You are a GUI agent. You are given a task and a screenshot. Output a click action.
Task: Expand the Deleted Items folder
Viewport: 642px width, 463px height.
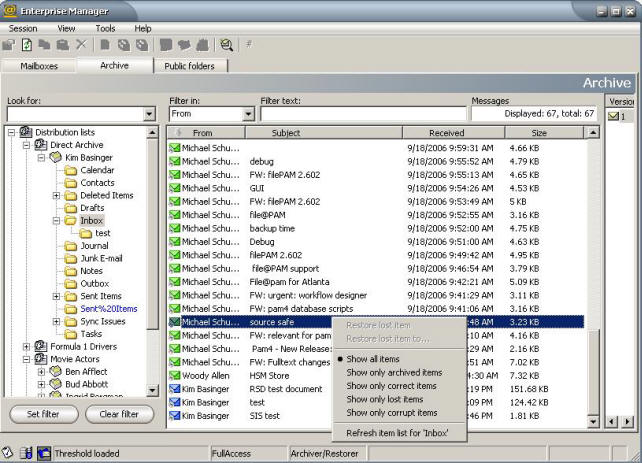point(57,196)
